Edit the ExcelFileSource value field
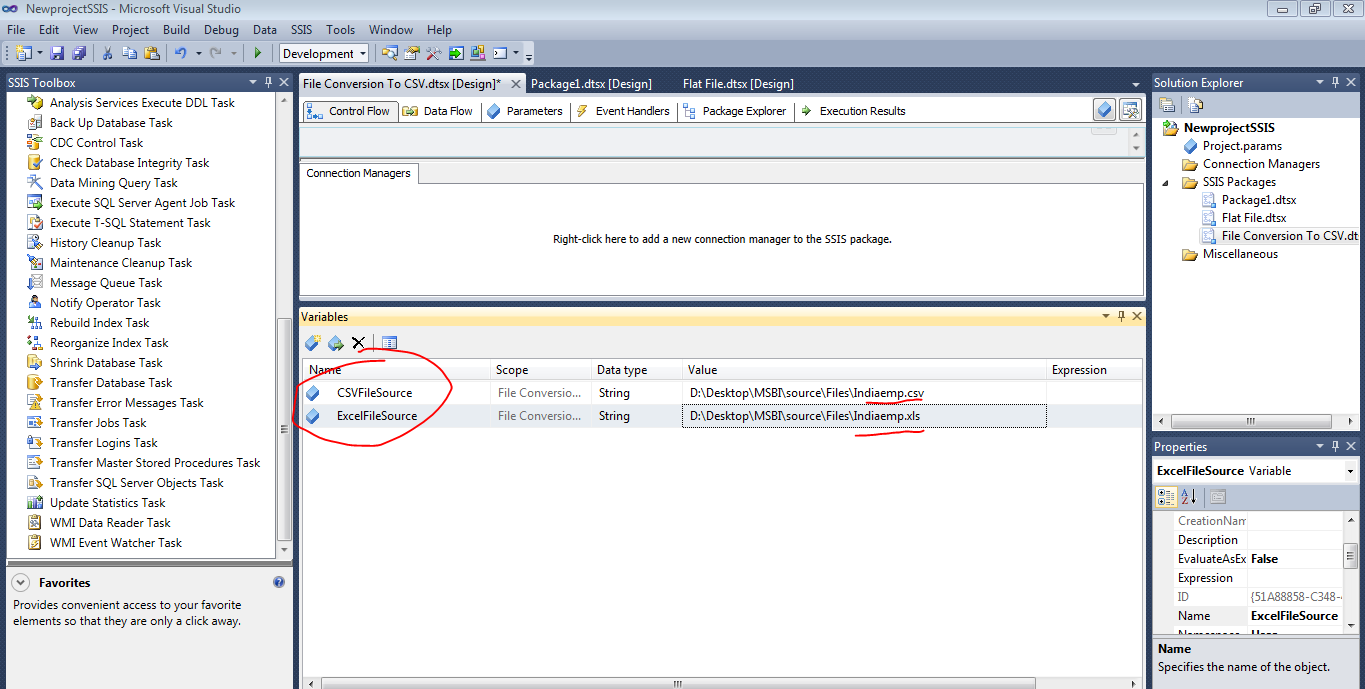This screenshot has width=1365, height=689. click(x=862, y=416)
